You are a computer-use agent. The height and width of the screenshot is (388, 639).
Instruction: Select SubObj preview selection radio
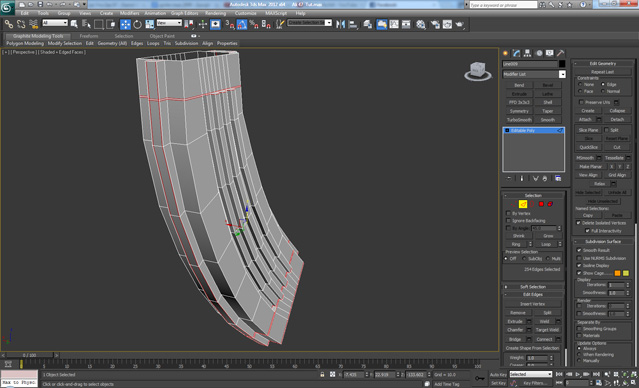coord(524,258)
